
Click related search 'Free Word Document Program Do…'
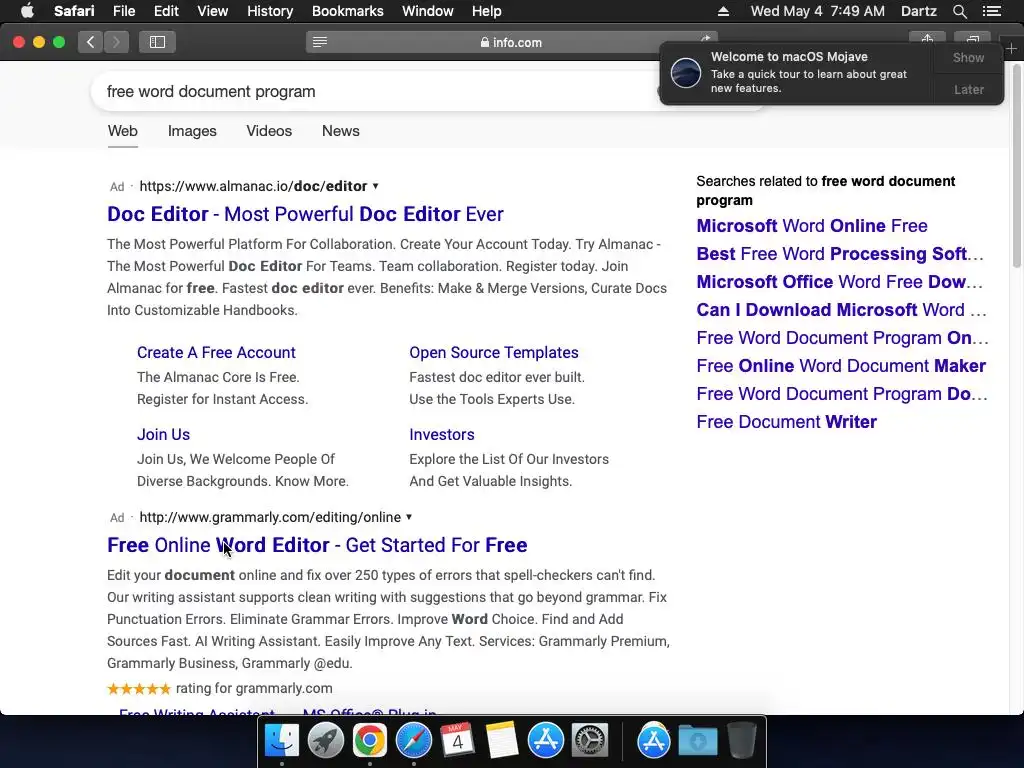(842, 394)
